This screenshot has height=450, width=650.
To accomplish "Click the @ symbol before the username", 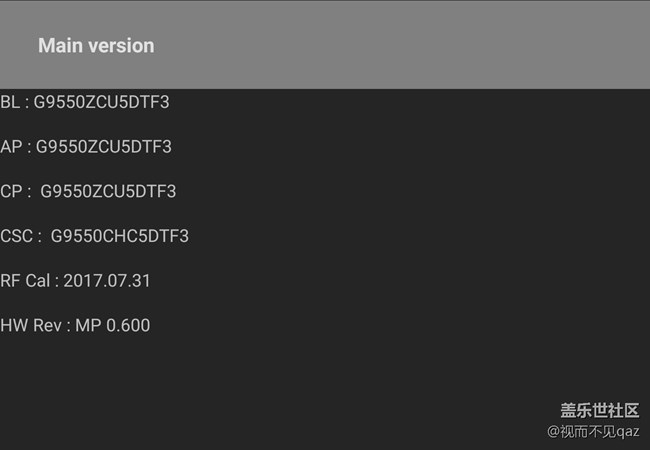I will [552, 431].
